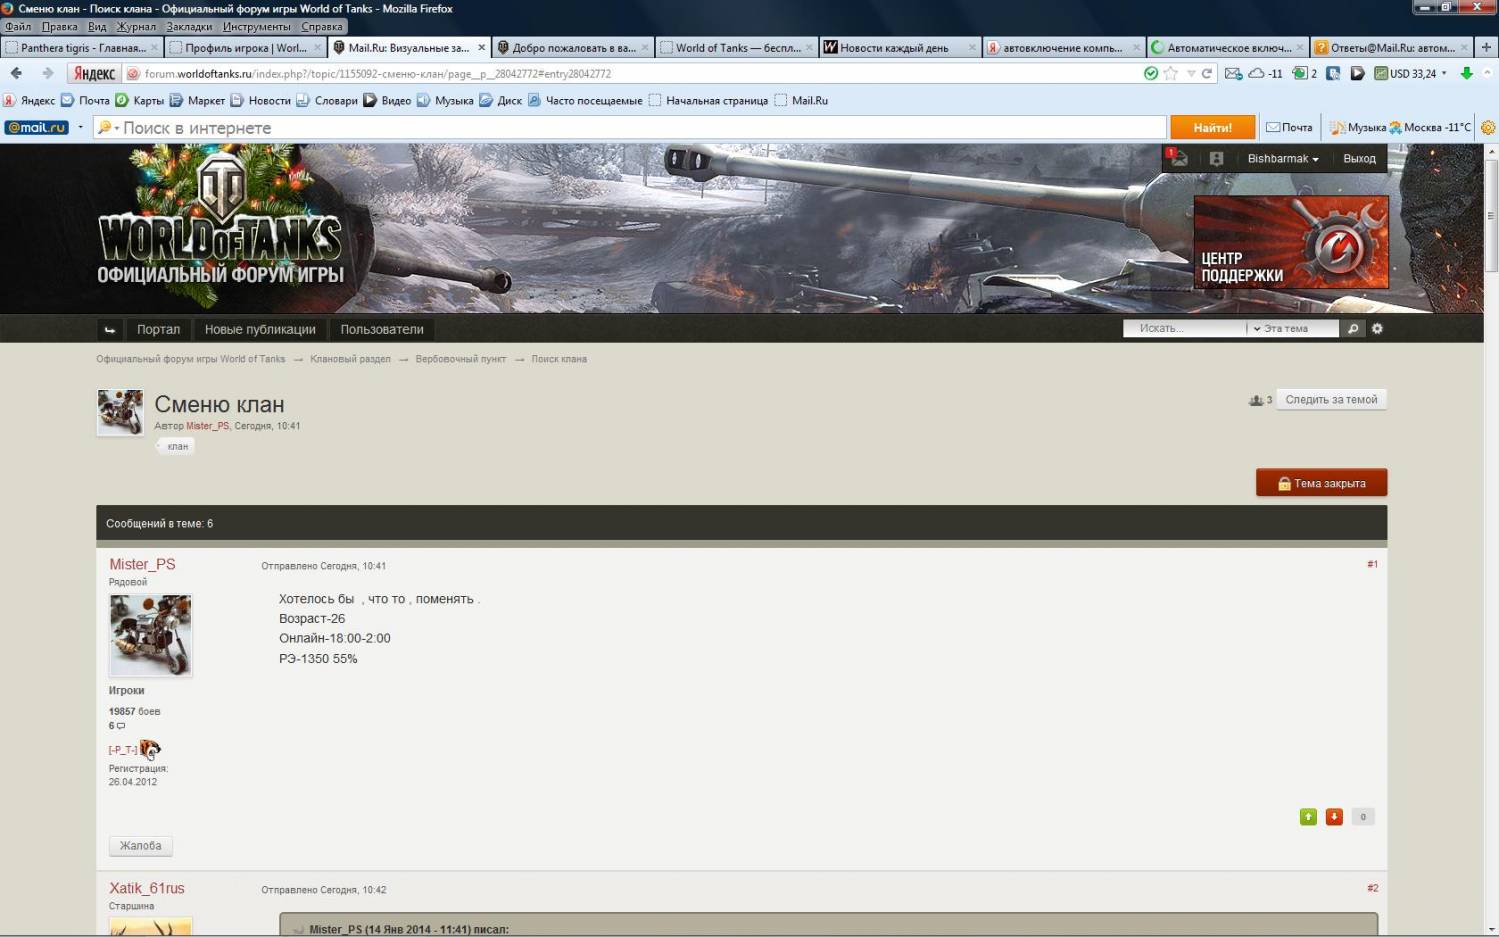
Task: Click Жалоба button under Mister_PS post
Action: (x=140, y=846)
